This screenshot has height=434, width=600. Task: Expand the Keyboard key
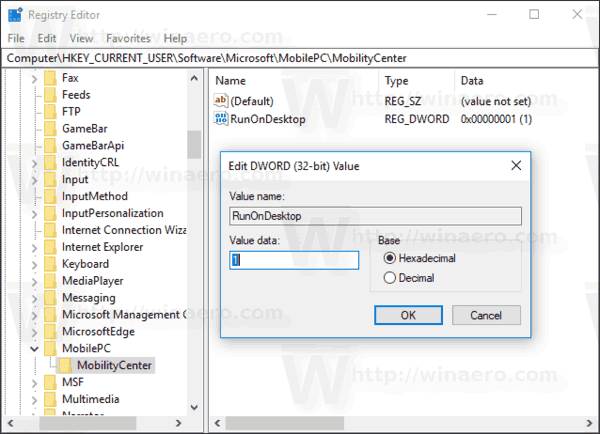pyautogui.click(x=34, y=265)
